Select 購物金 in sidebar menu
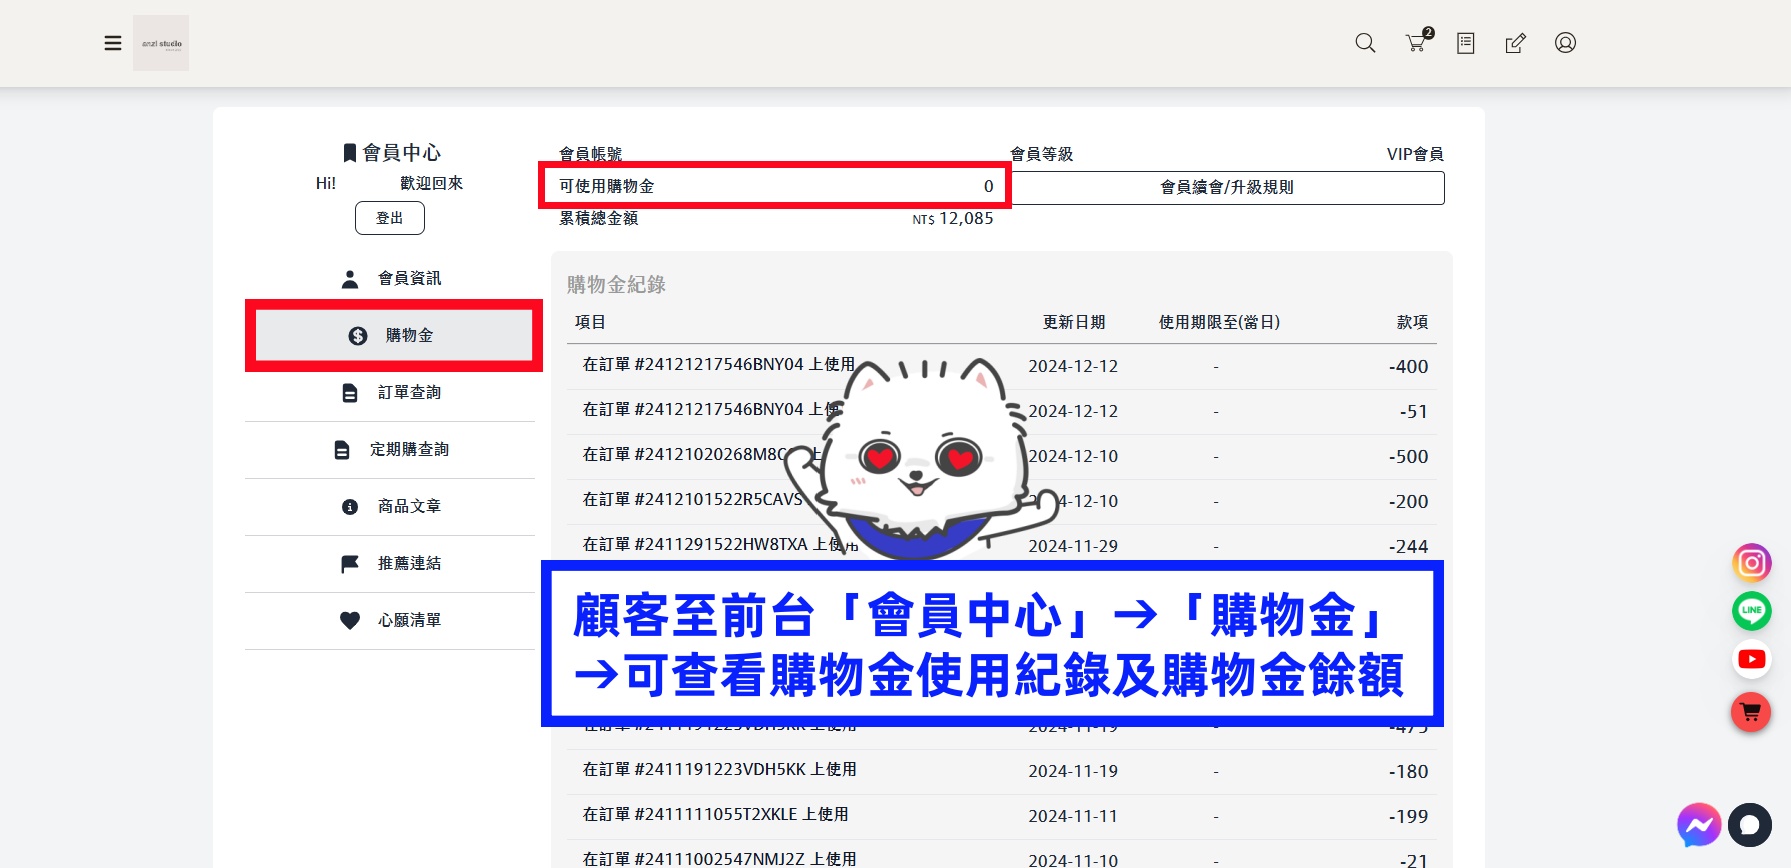 [x=394, y=336]
